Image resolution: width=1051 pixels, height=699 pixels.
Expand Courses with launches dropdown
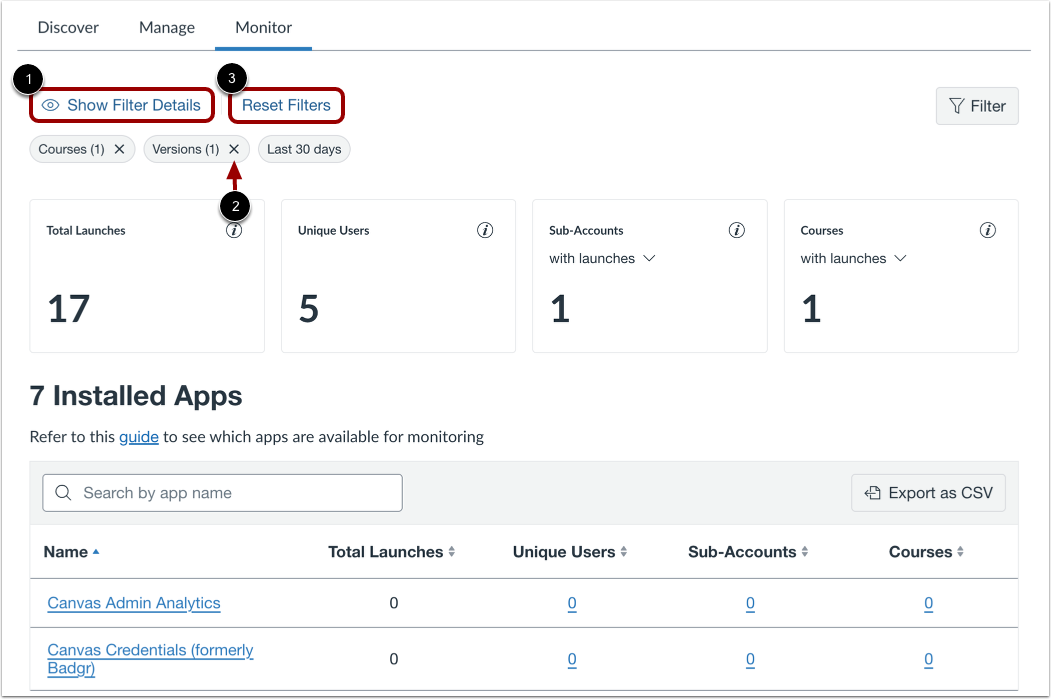pos(853,258)
